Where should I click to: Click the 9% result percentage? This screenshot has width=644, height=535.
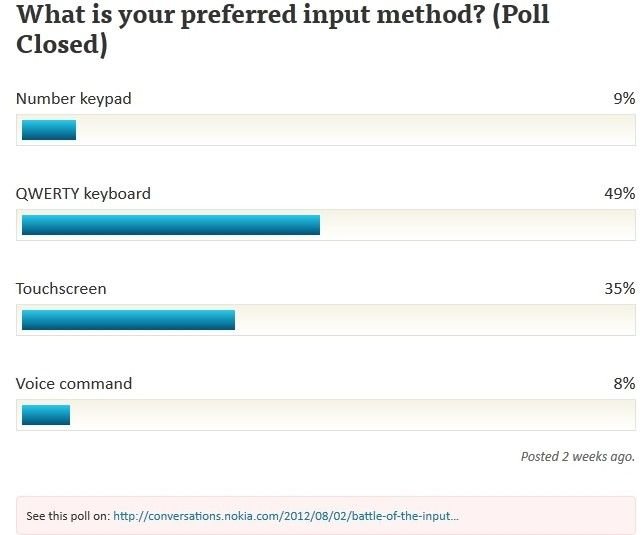[x=624, y=99]
